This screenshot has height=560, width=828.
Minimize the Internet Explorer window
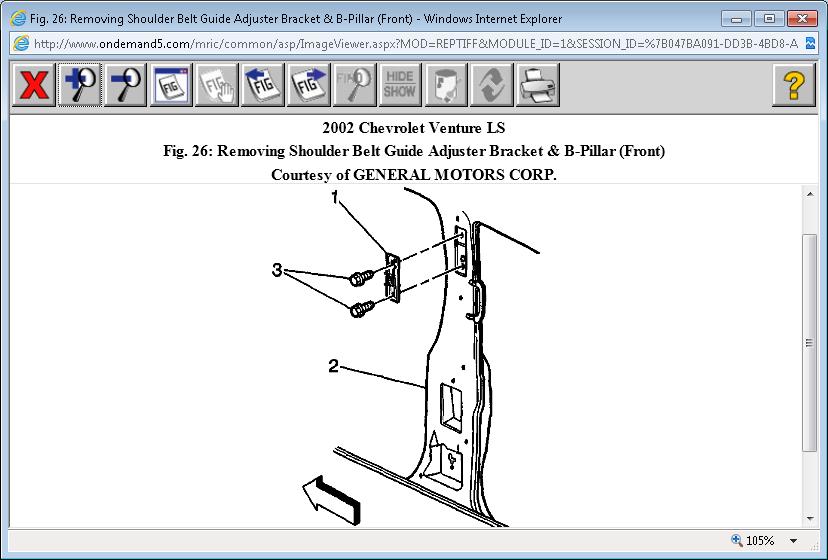737,19
